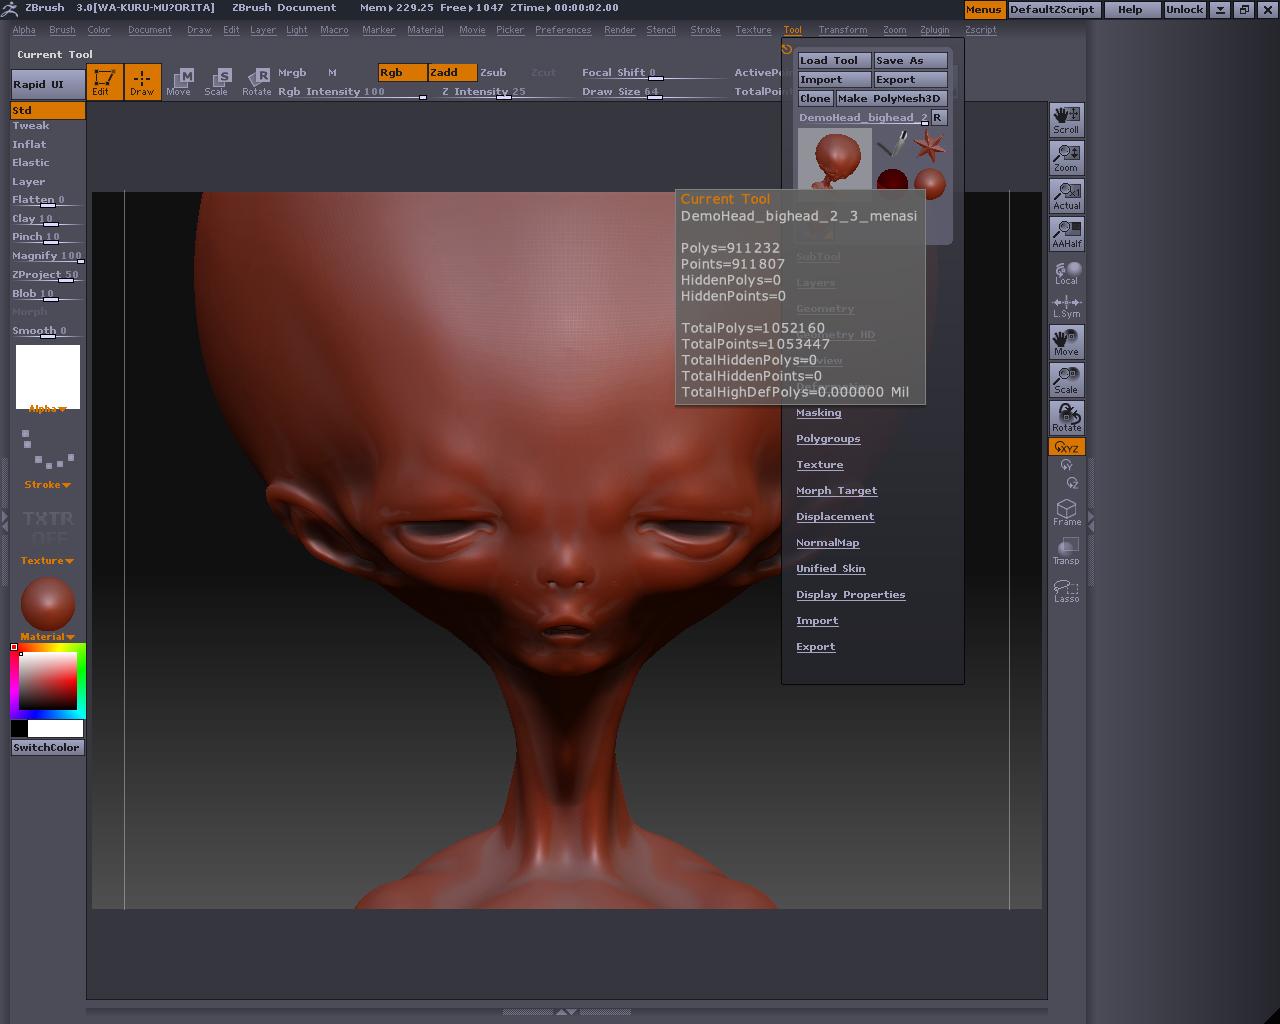Select the Scroll canvas navigation icon
This screenshot has width=1280, height=1024.
[1066, 120]
